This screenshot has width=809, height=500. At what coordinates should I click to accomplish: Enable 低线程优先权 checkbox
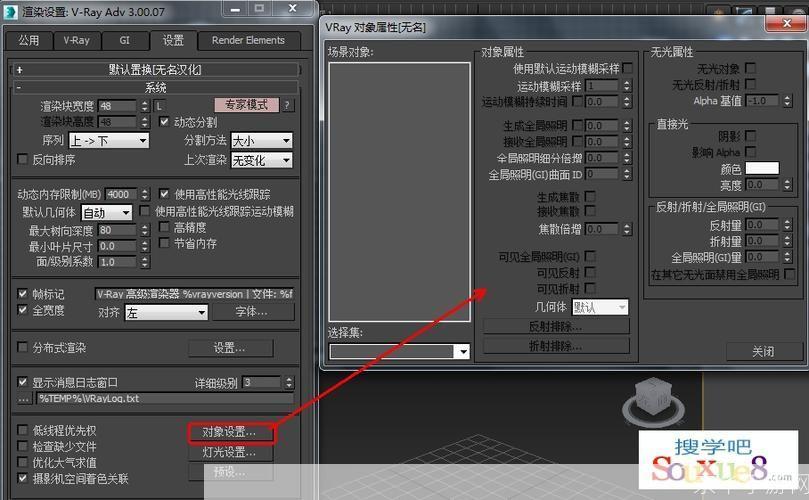[x=22, y=430]
